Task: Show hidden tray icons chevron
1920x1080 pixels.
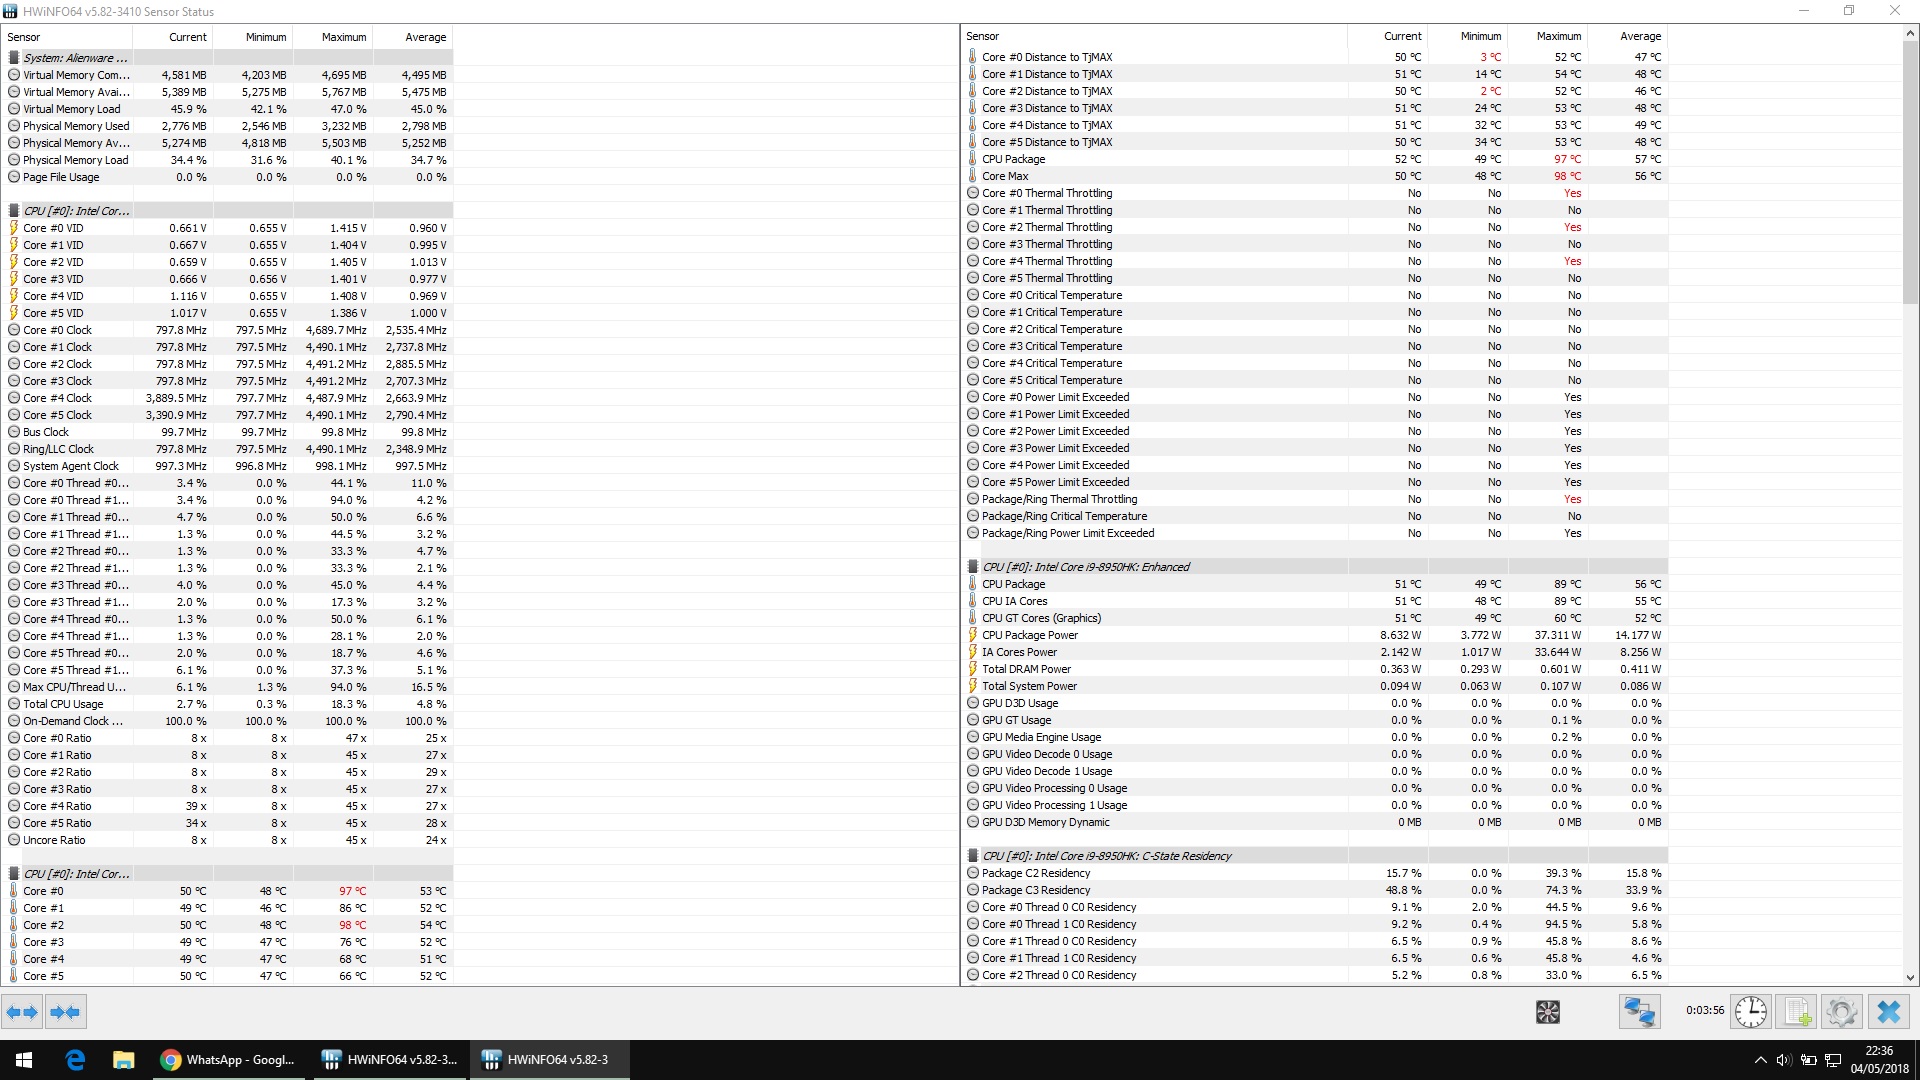Action: coord(1760,1060)
